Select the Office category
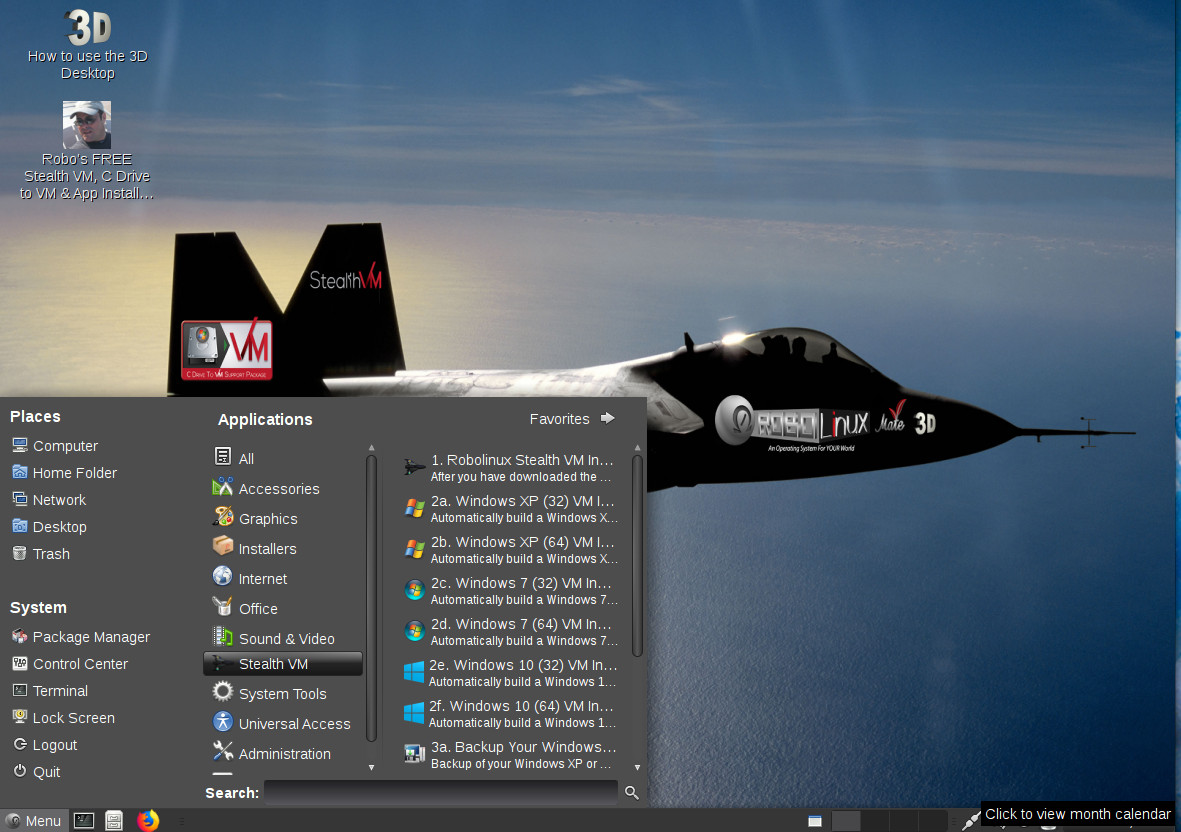The height and width of the screenshot is (832, 1181). tap(283, 608)
